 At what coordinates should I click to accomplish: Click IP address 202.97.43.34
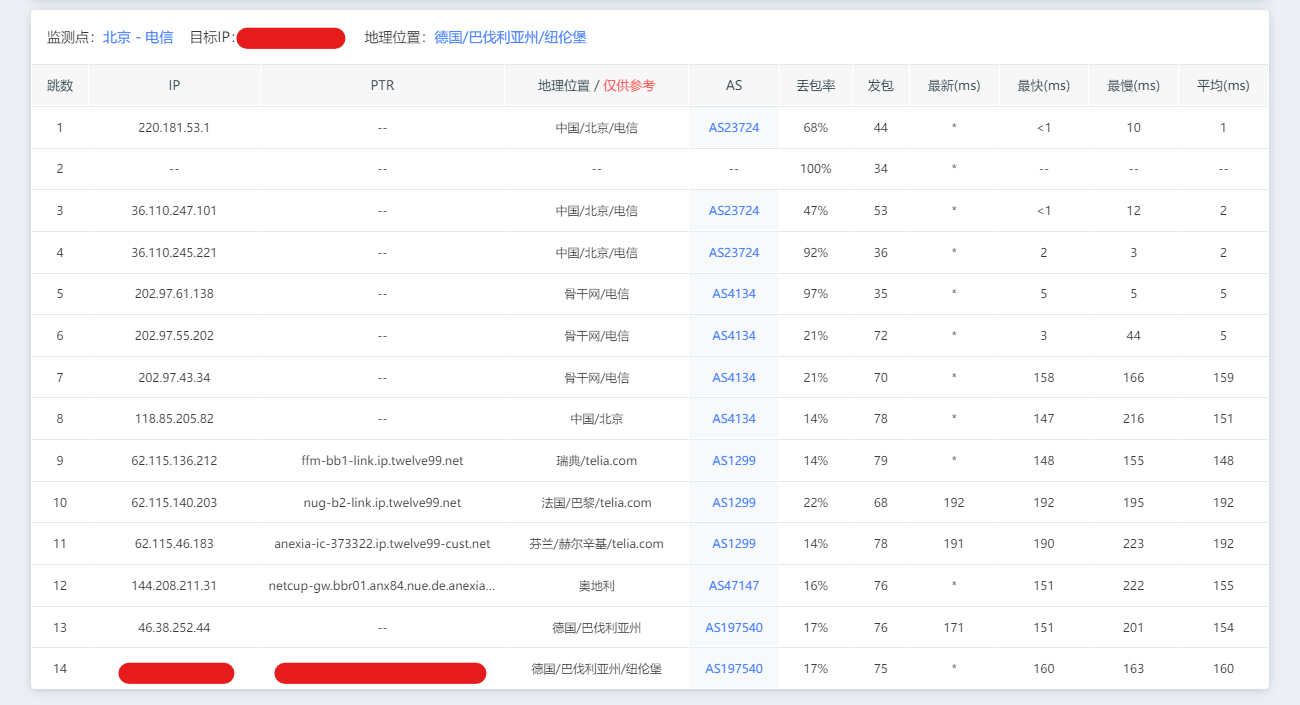point(174,378)
